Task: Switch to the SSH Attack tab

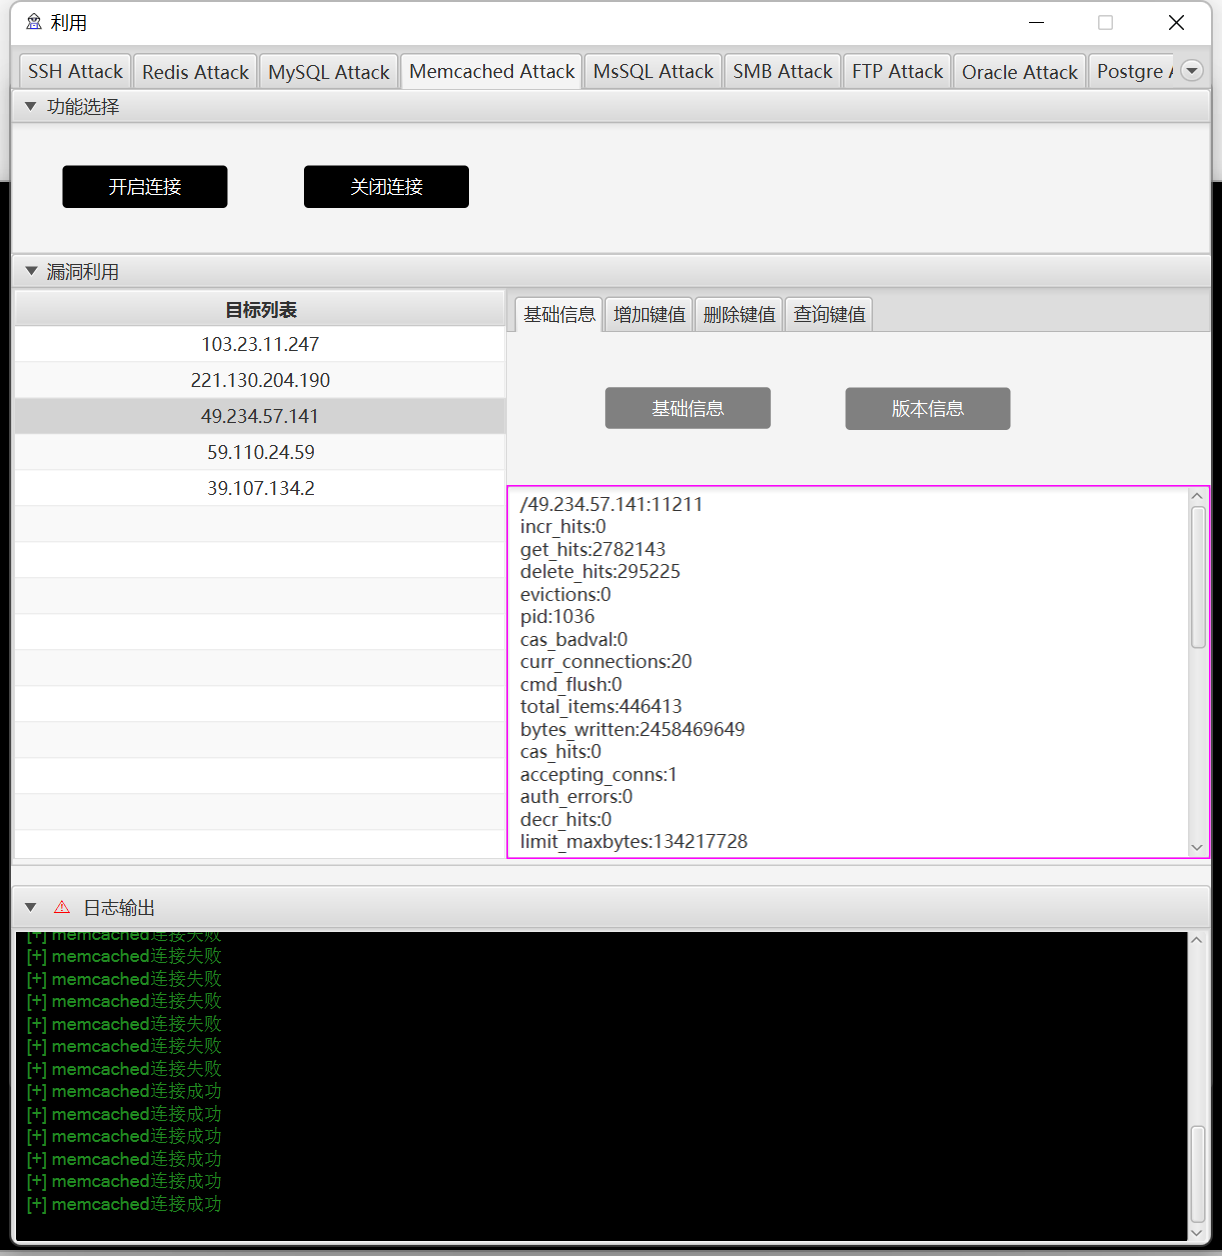Action: point(75,71)
